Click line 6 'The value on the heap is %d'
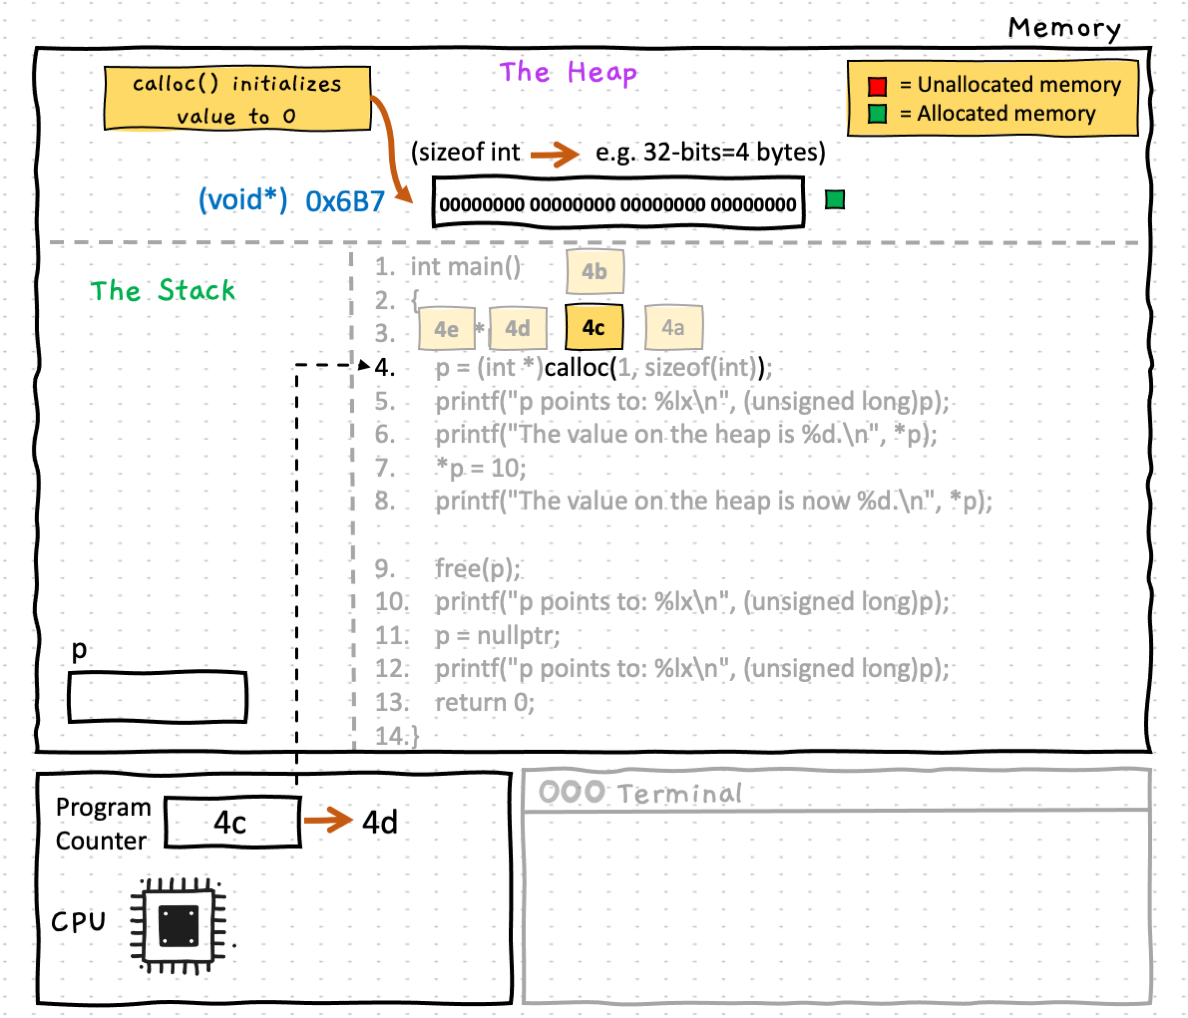Viewport: 1188px width, 1018px height. coord(686,435)
